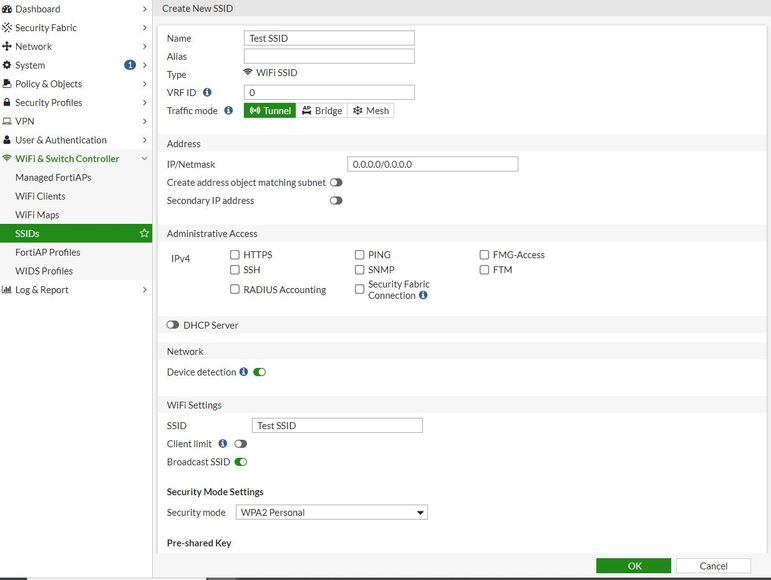Enable the Client limit toggle
The height and width of the screenshot is (580, 771).
240,444
